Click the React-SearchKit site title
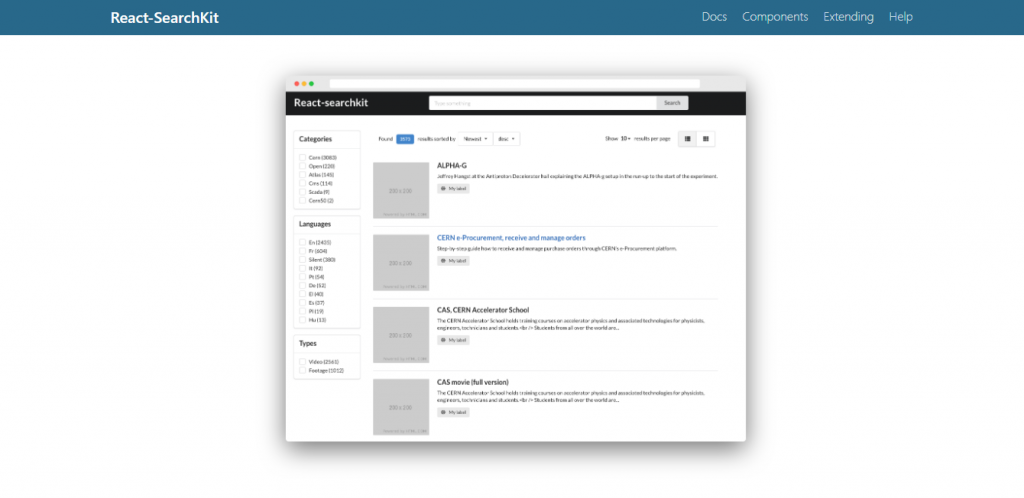The width and height of the screenshot is (1024, 498). coord(165,18)
